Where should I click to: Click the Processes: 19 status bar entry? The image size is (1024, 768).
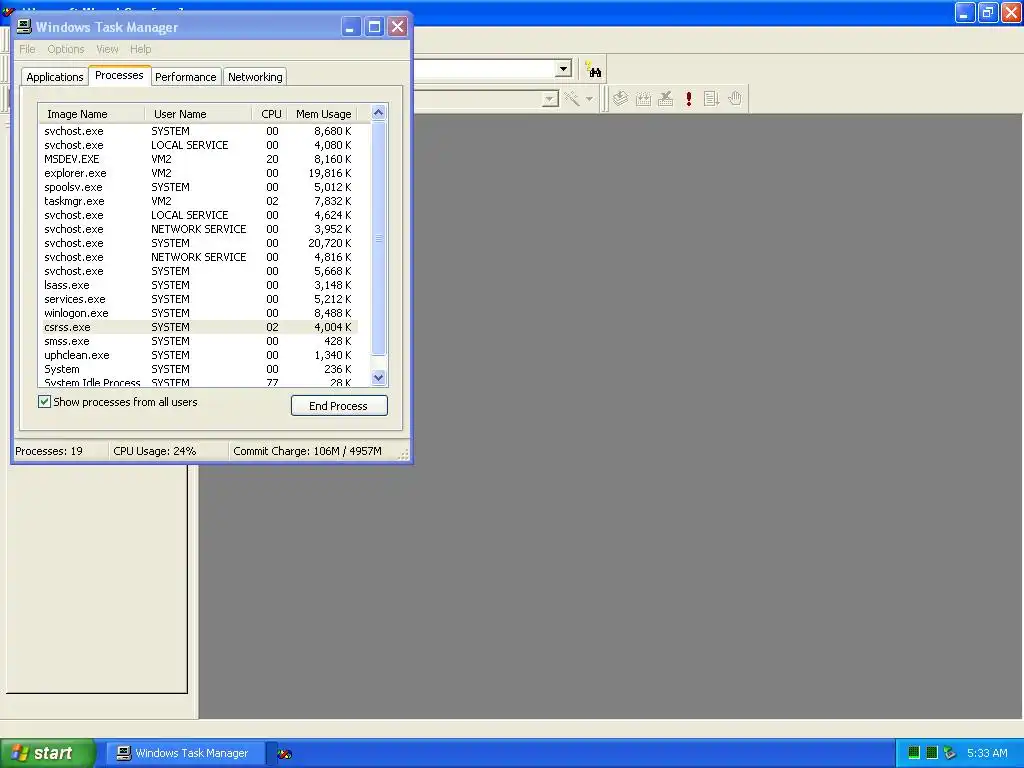pyautogui.click(x=49, y=451)
